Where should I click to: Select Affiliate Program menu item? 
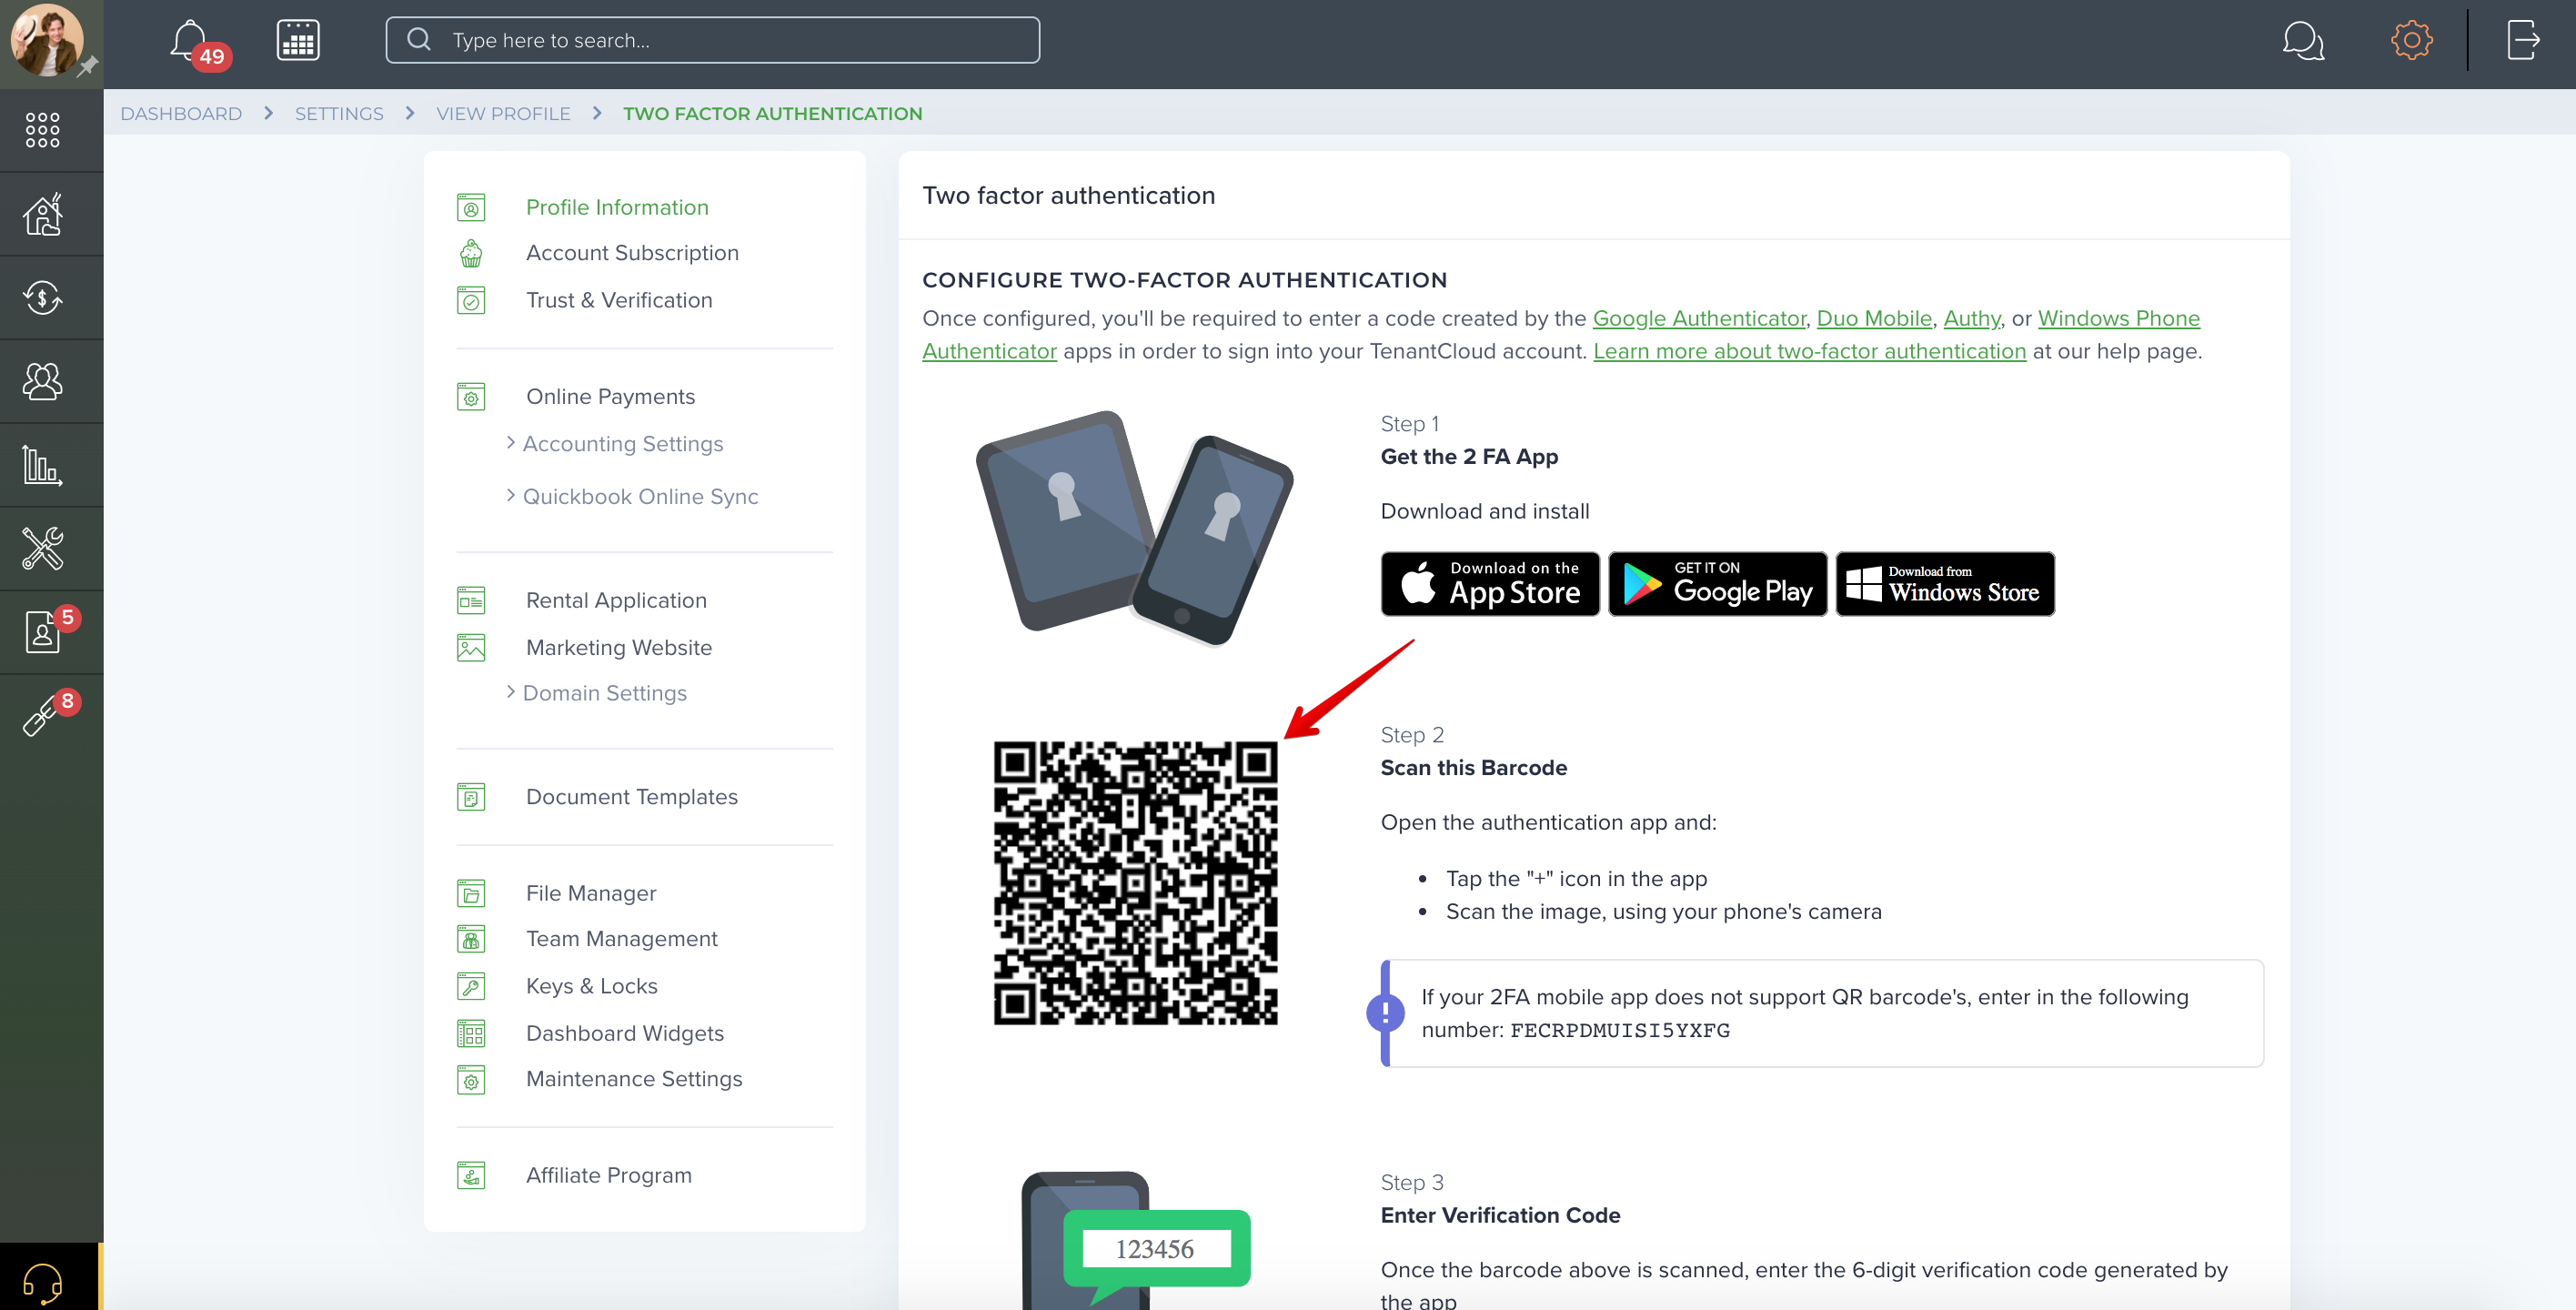pyautogui.click(x=609, y=1175)
